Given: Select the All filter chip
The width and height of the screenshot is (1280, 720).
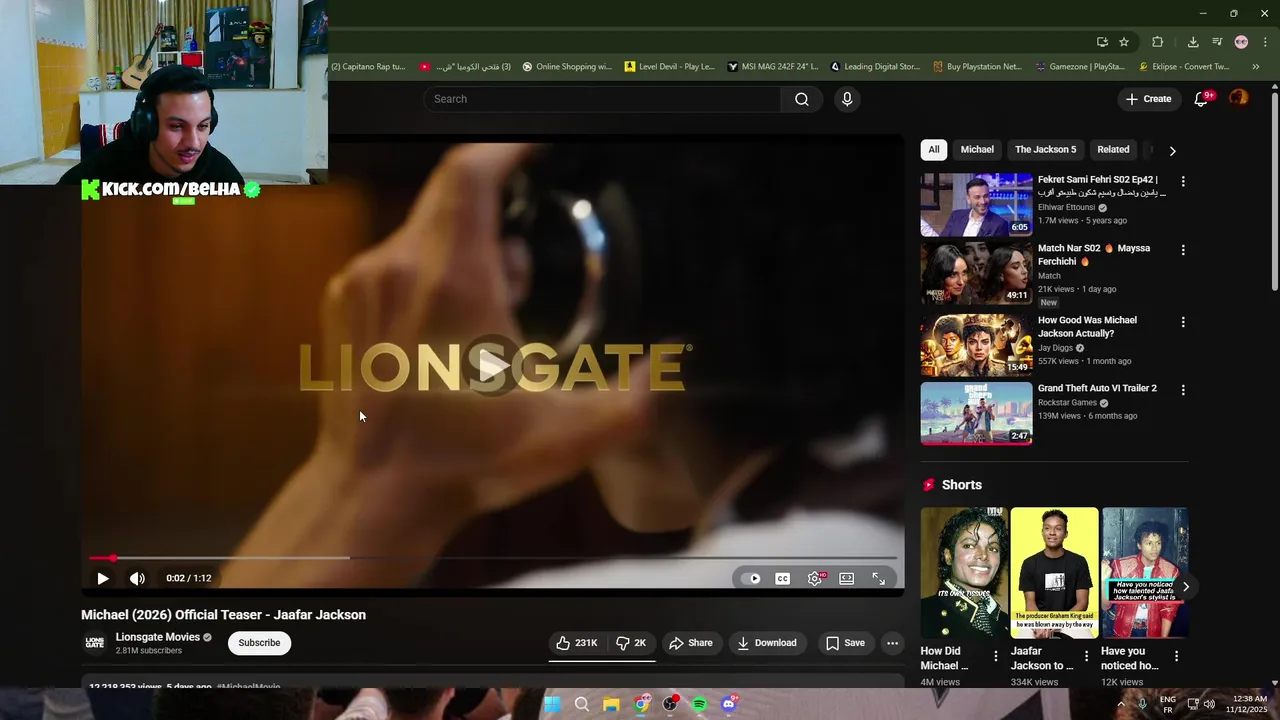Looking at the screenshot, I should click(933, 150).
